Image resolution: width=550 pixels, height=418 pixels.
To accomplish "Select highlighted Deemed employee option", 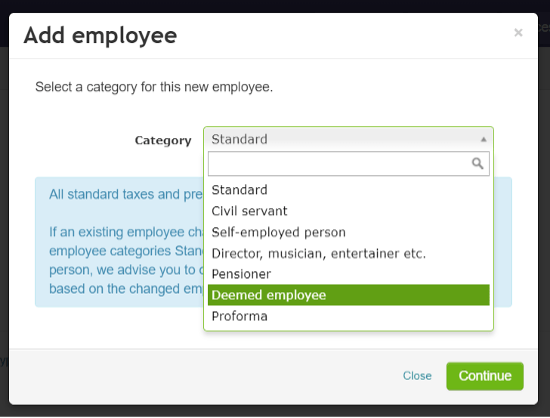I will click(x=348, y=295).
